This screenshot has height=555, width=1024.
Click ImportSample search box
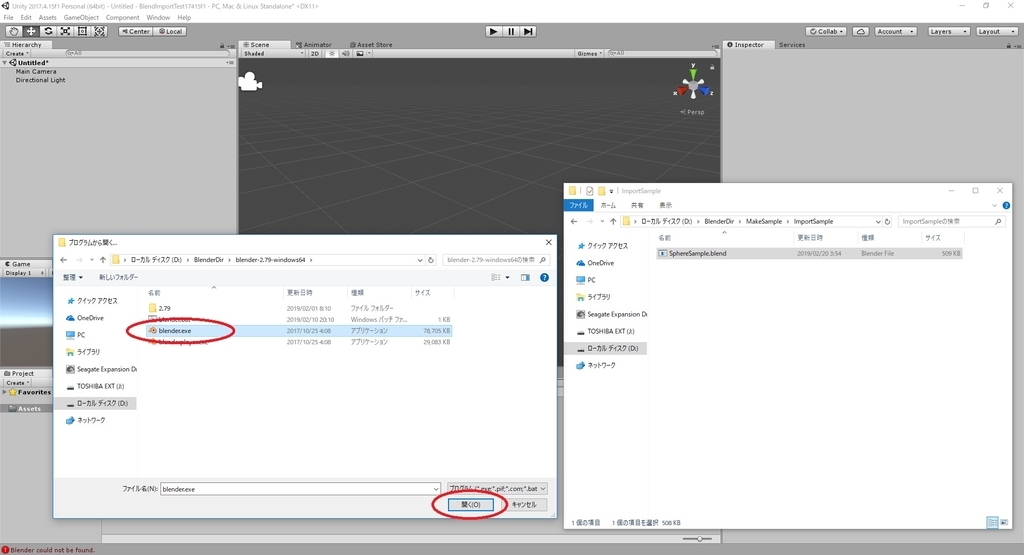[951, 221]
